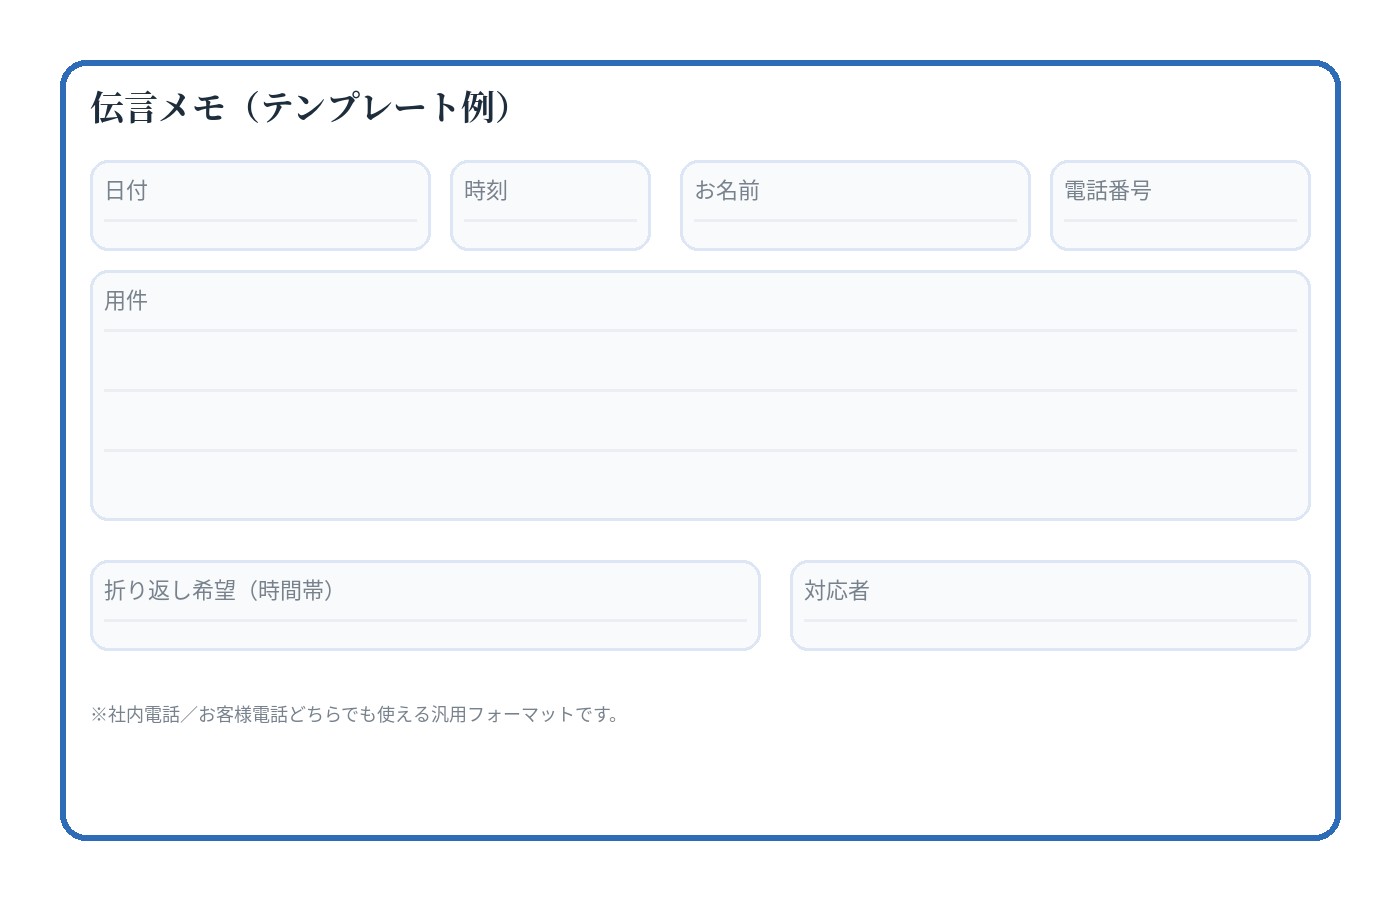Click the 対応者 label text

[837, 590]
